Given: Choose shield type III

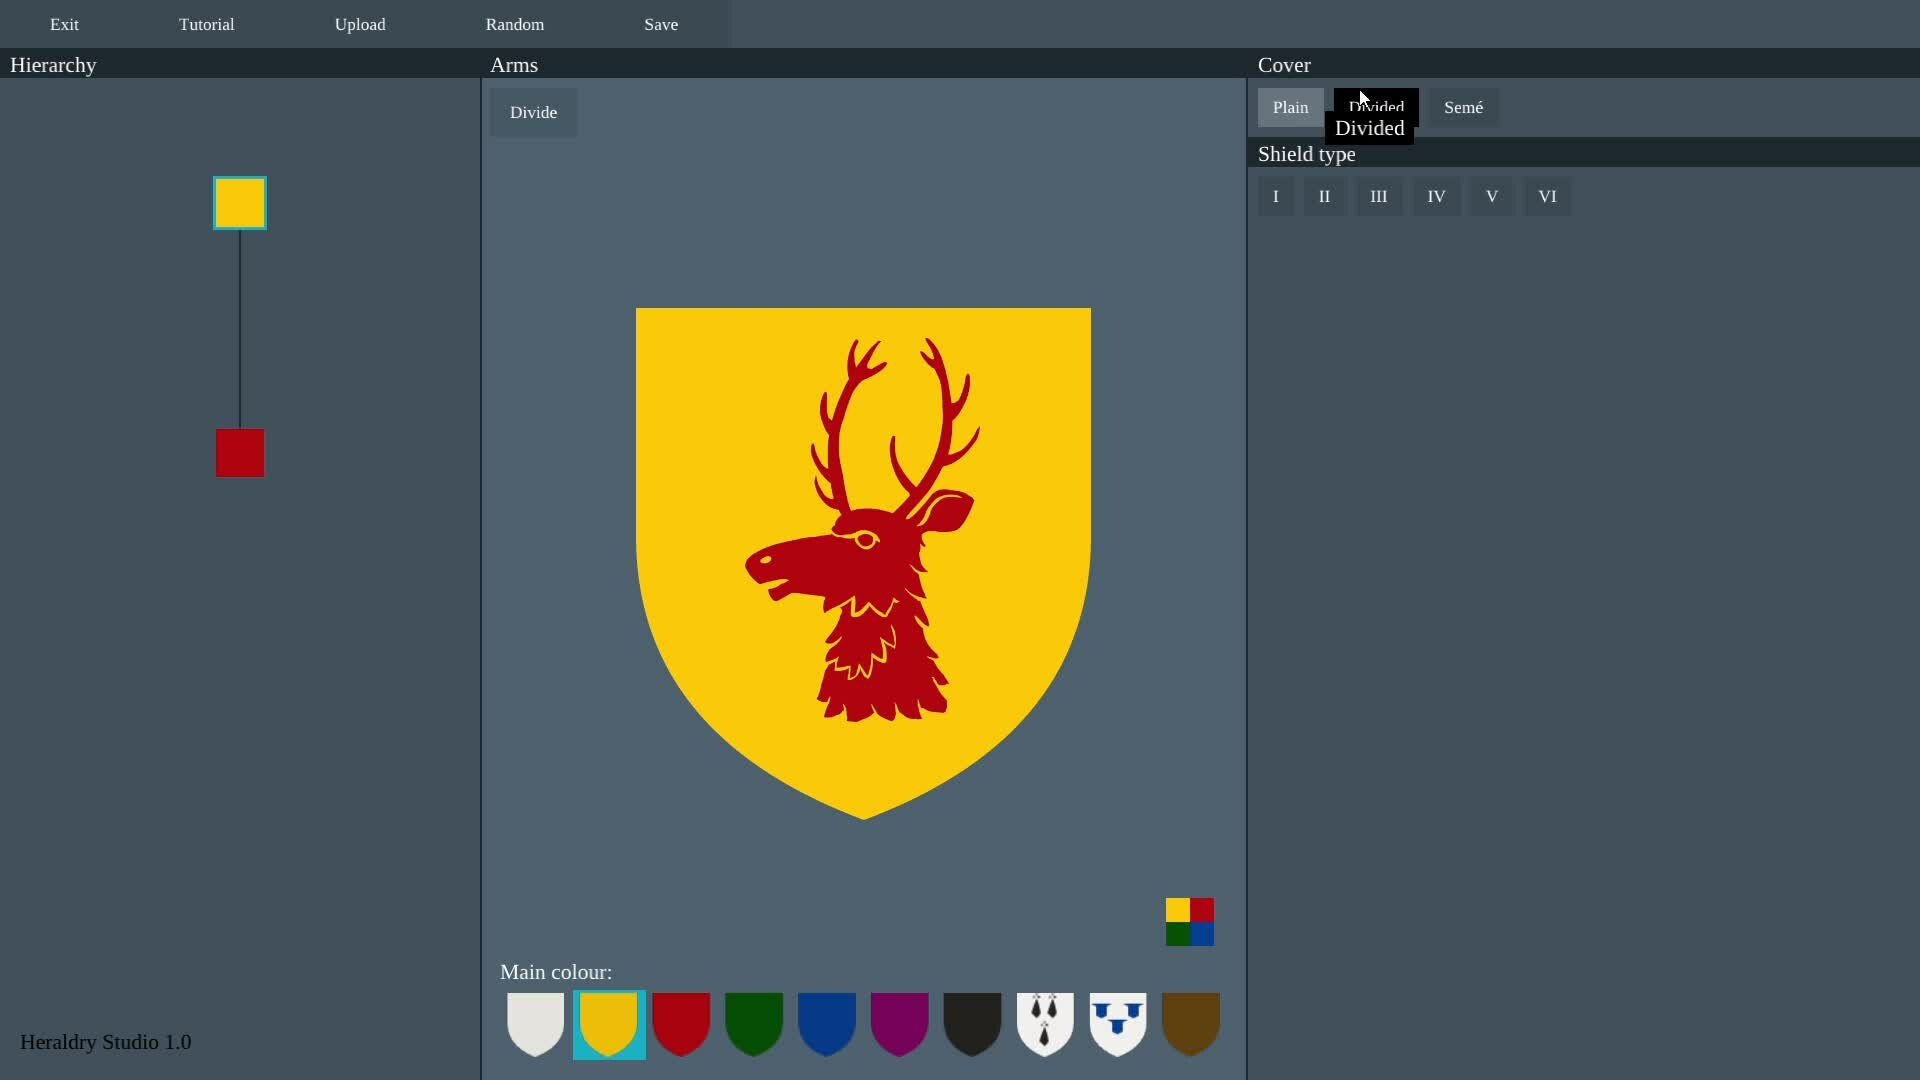Looking at the screenshot, I should (1378, 196).
